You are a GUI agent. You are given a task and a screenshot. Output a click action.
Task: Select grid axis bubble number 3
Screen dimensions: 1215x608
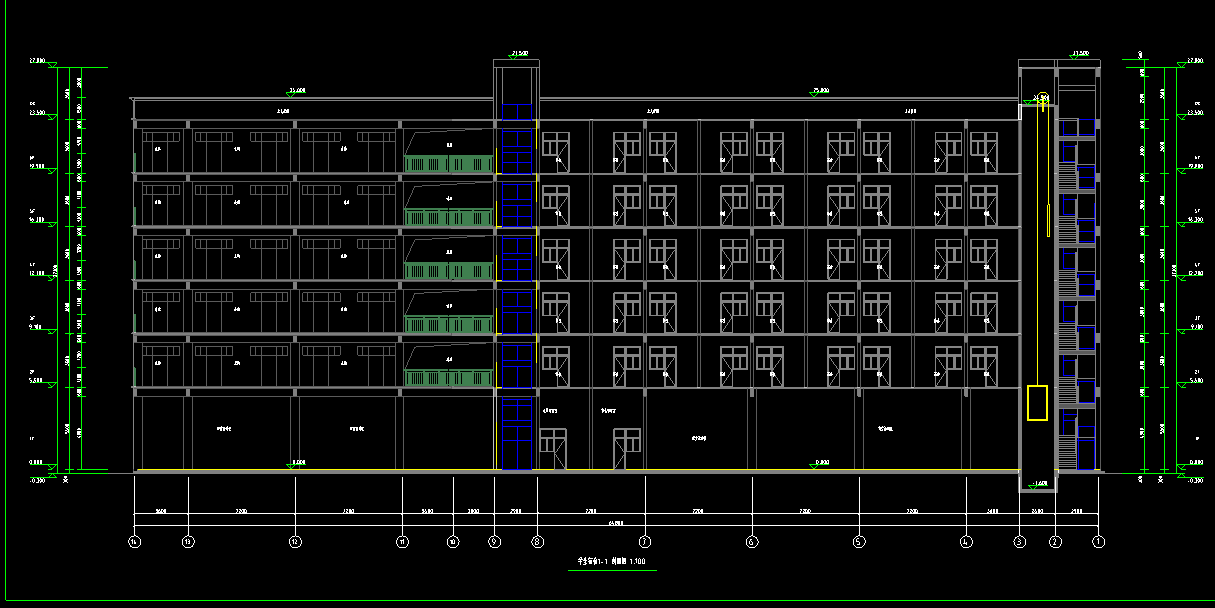click(x=1020, y=542)
